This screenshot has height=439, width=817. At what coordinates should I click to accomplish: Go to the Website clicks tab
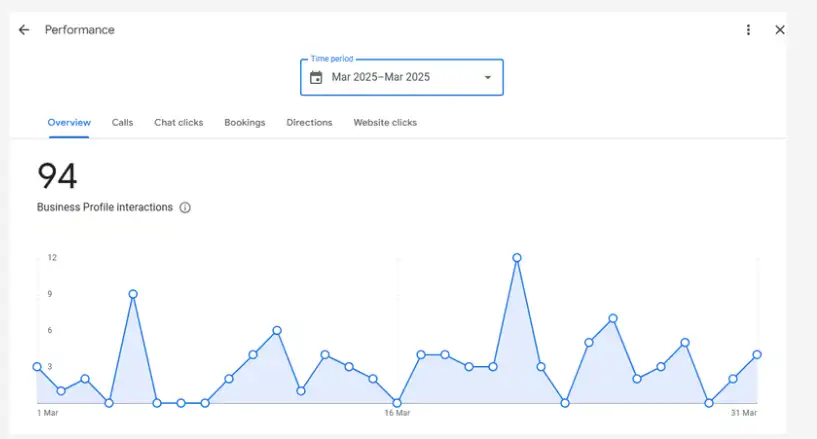point(385,123)
